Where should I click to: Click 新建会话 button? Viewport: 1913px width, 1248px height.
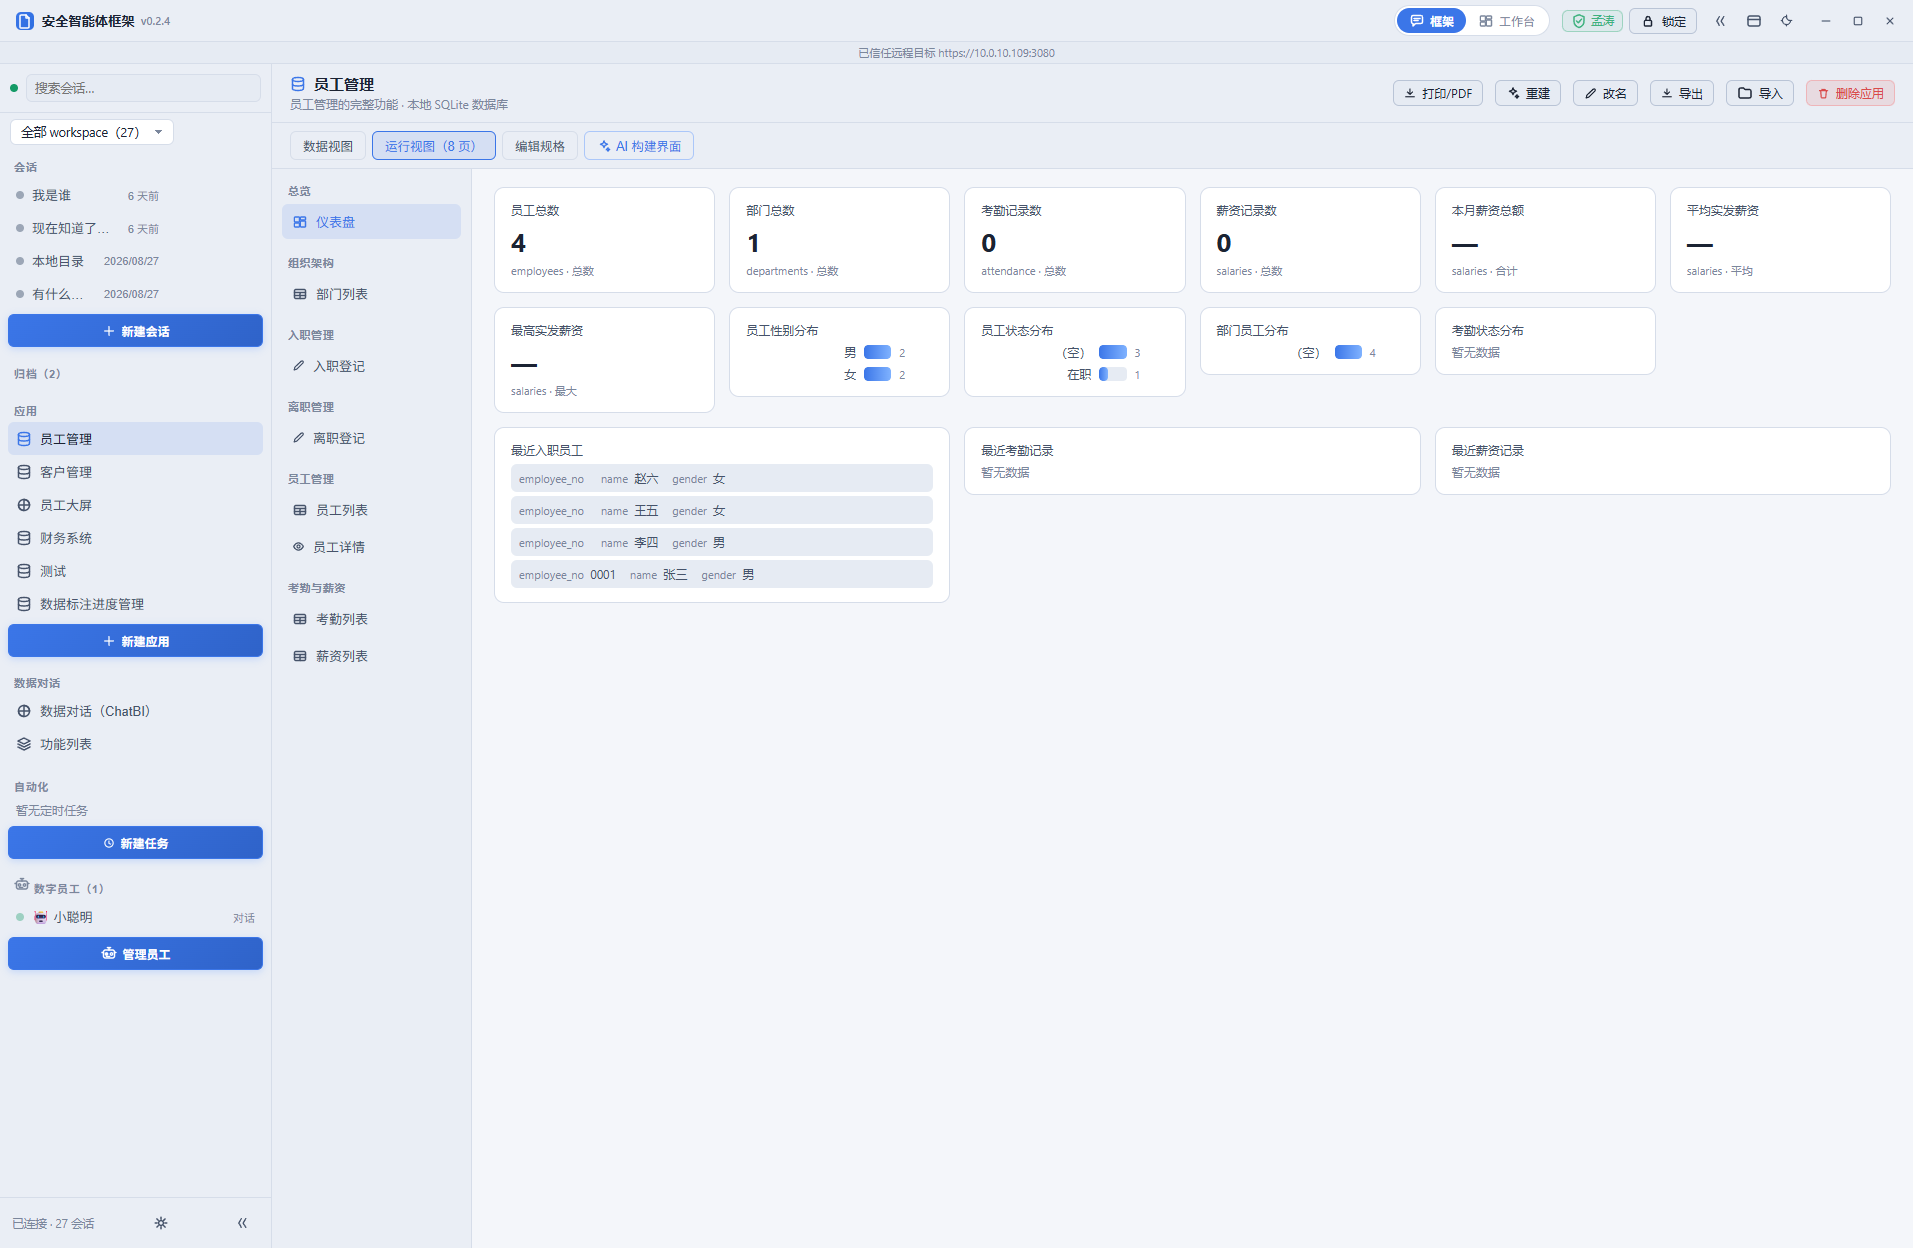tap(135, 331)
